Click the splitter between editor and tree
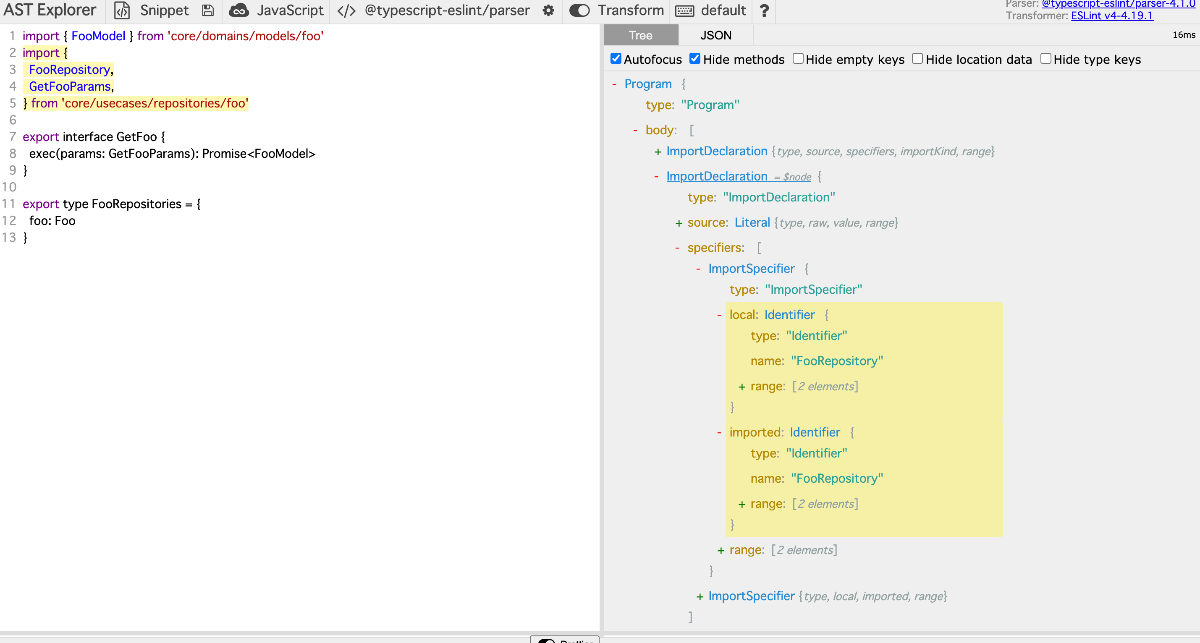 click(x=601, y=327)
